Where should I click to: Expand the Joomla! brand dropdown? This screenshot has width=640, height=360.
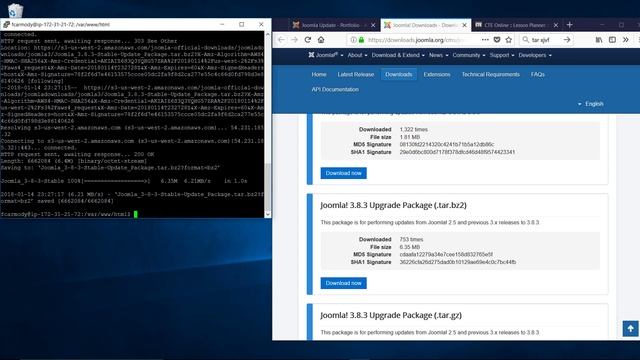326,55
